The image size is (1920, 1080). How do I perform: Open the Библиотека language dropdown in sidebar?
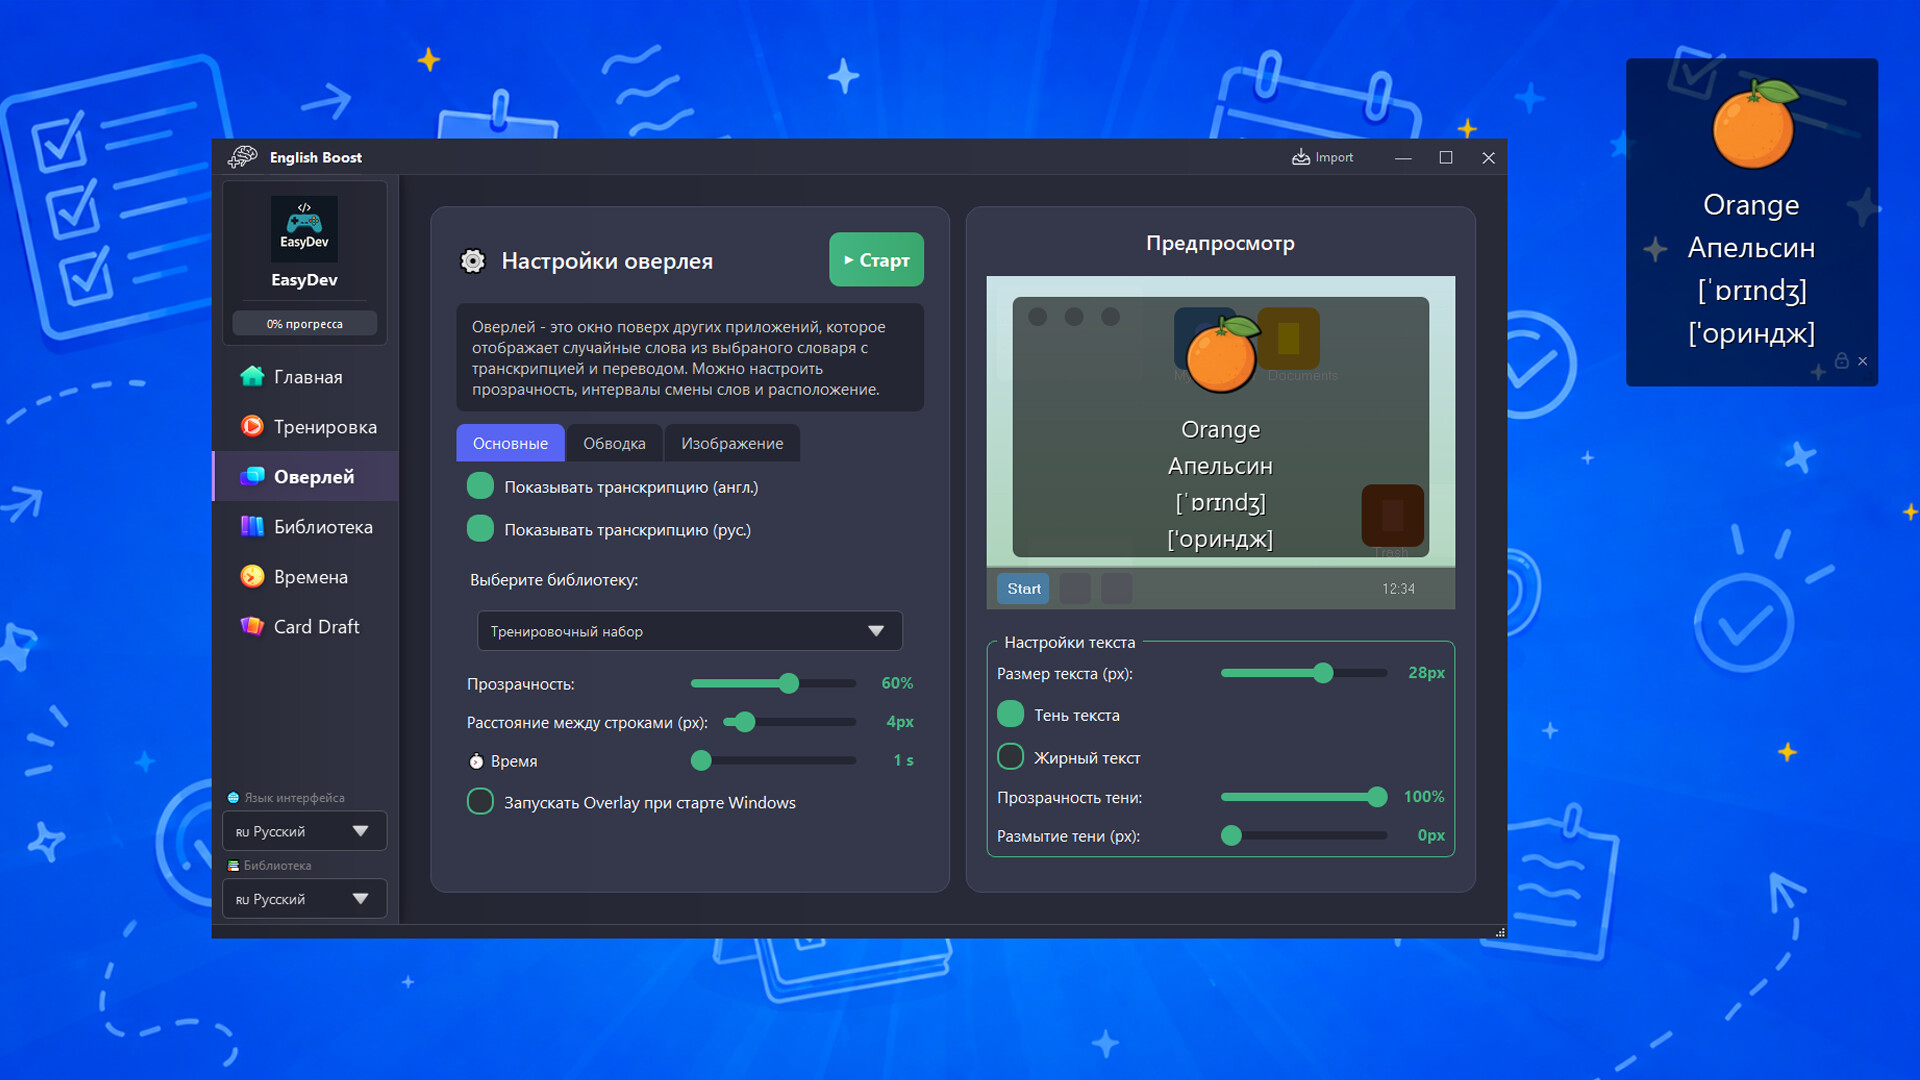pyautogui.click(x=304, y=899)
